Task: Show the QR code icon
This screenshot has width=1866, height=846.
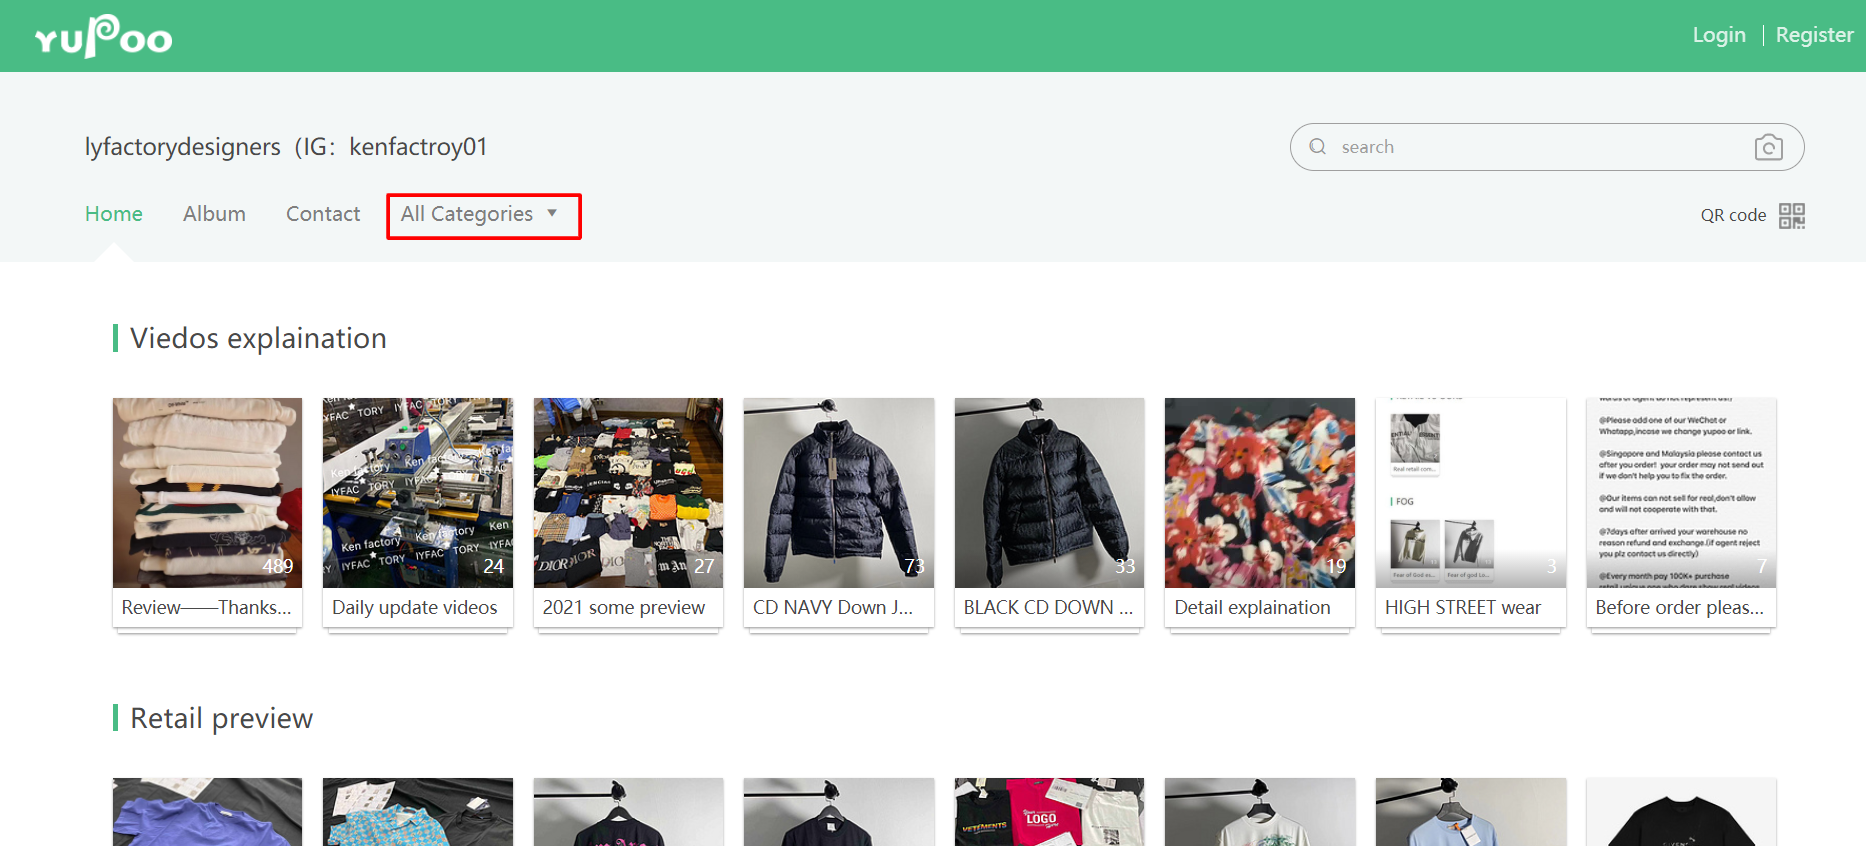Action: 1792,215
